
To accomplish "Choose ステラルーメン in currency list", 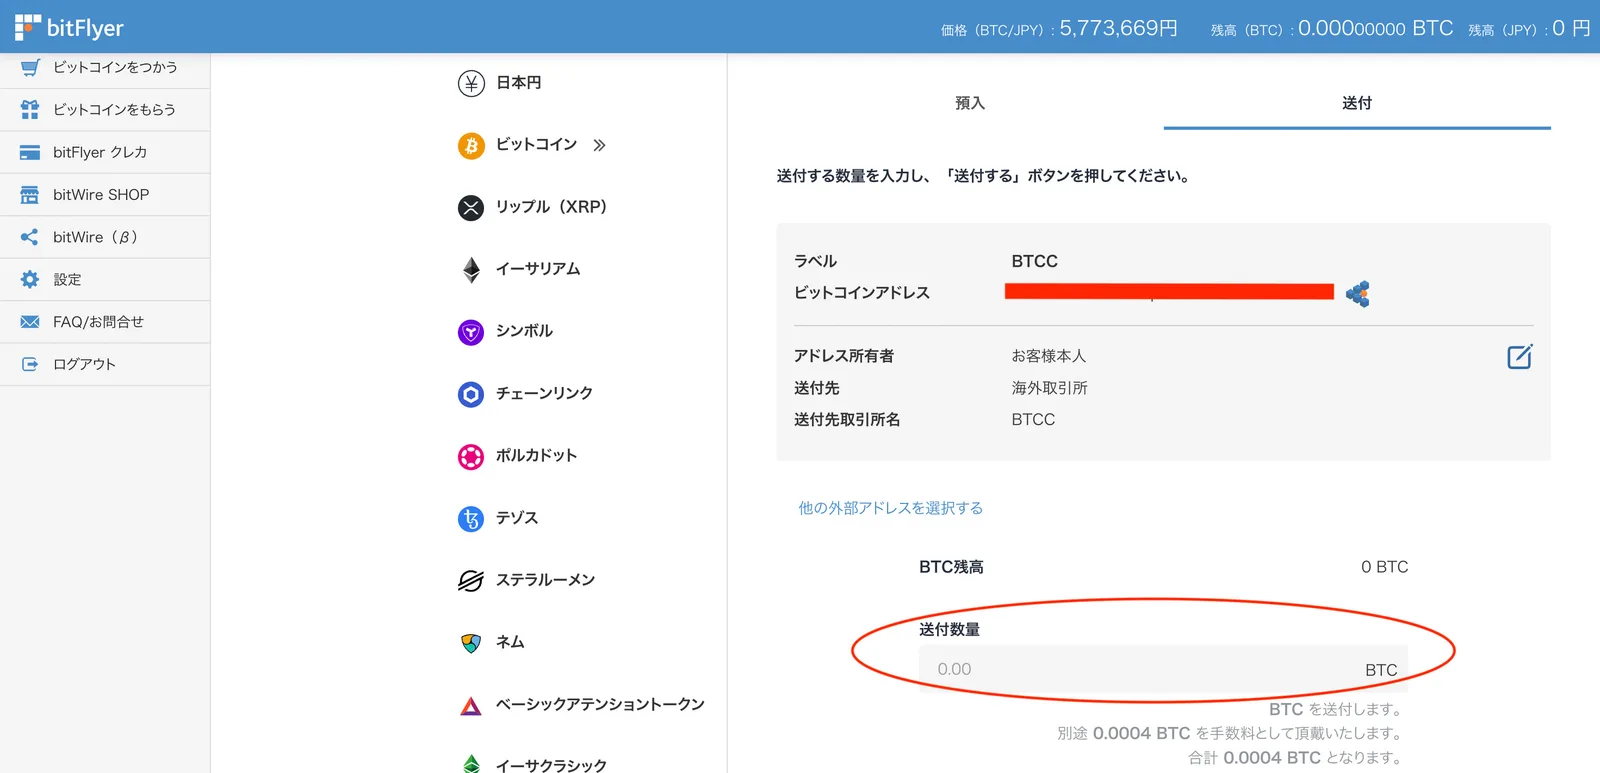I will (x=545, y=580).
